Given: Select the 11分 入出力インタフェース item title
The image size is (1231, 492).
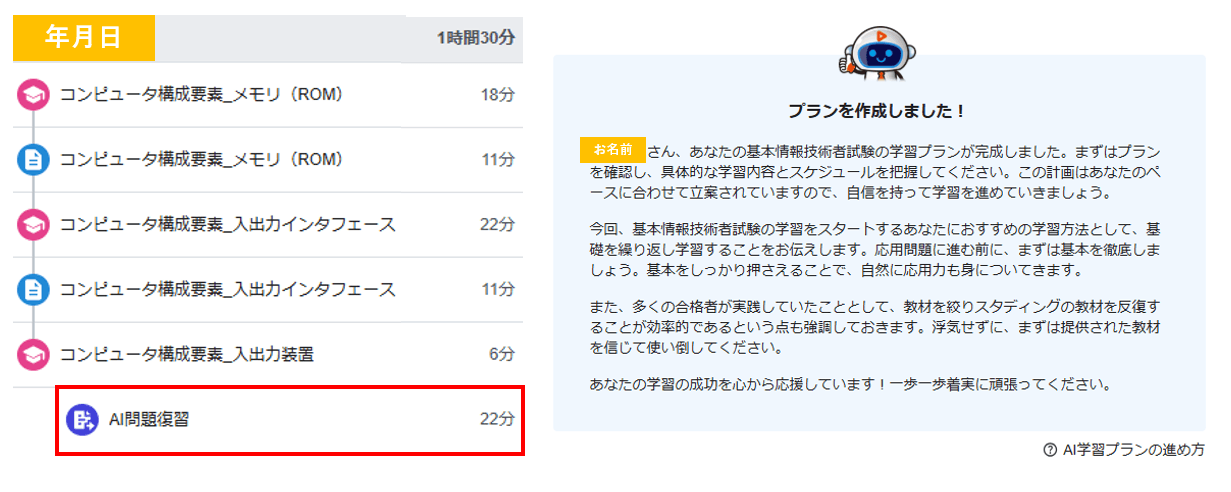Looking at the screenshot, I should click(228, 290).
